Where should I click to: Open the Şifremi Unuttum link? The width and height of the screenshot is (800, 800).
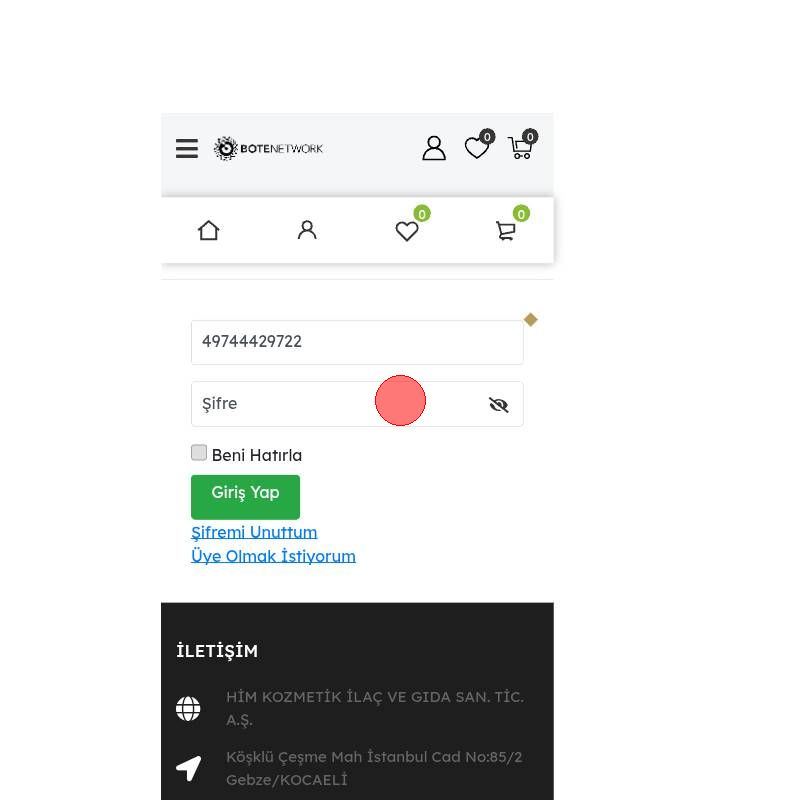coord(254,532)
